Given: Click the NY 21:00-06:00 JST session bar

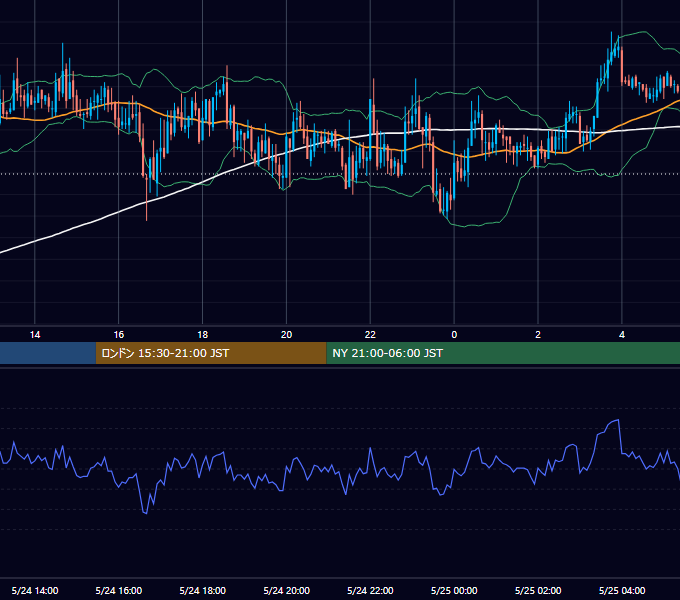Looking at the screenshot, I should tap(503, 353).
